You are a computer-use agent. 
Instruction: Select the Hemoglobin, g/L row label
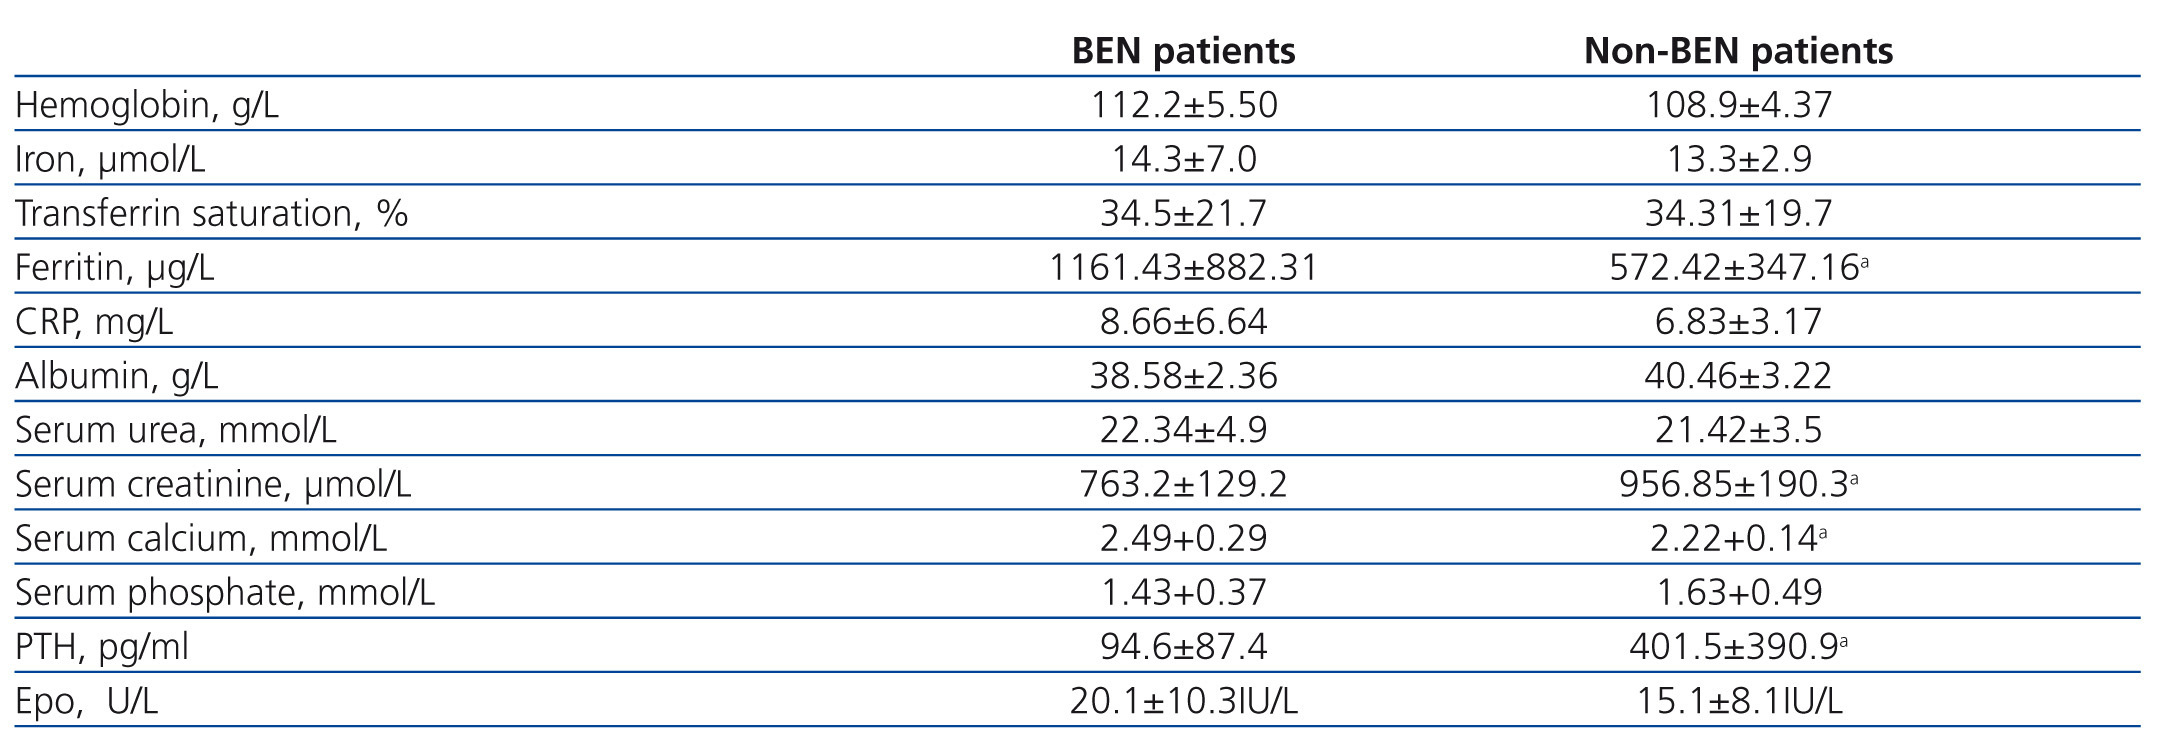[x=147, y=105]
